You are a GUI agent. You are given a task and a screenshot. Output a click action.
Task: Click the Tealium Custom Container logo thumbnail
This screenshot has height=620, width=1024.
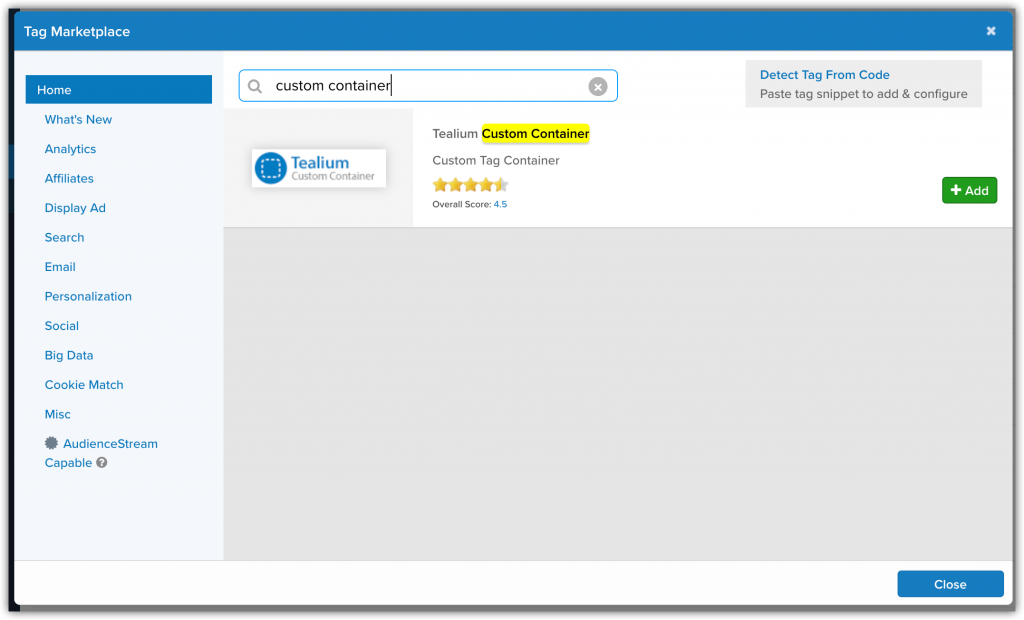click(319, 168)
